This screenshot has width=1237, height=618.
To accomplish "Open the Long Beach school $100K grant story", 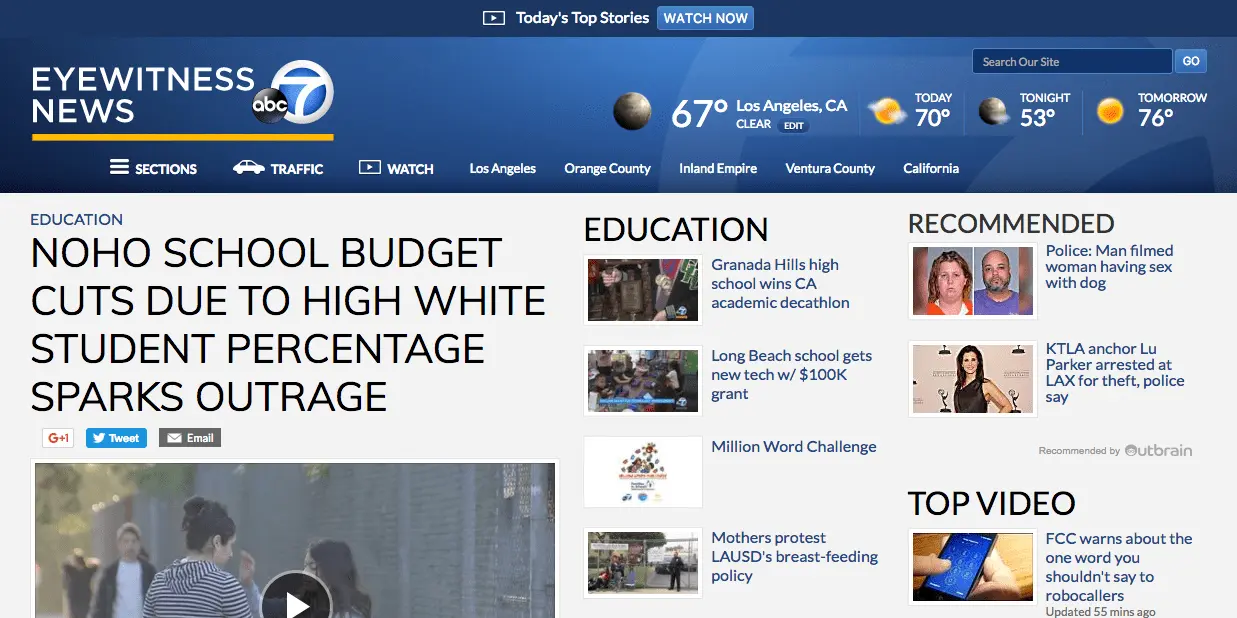I will pyautogui.click(x=791, y=374).
